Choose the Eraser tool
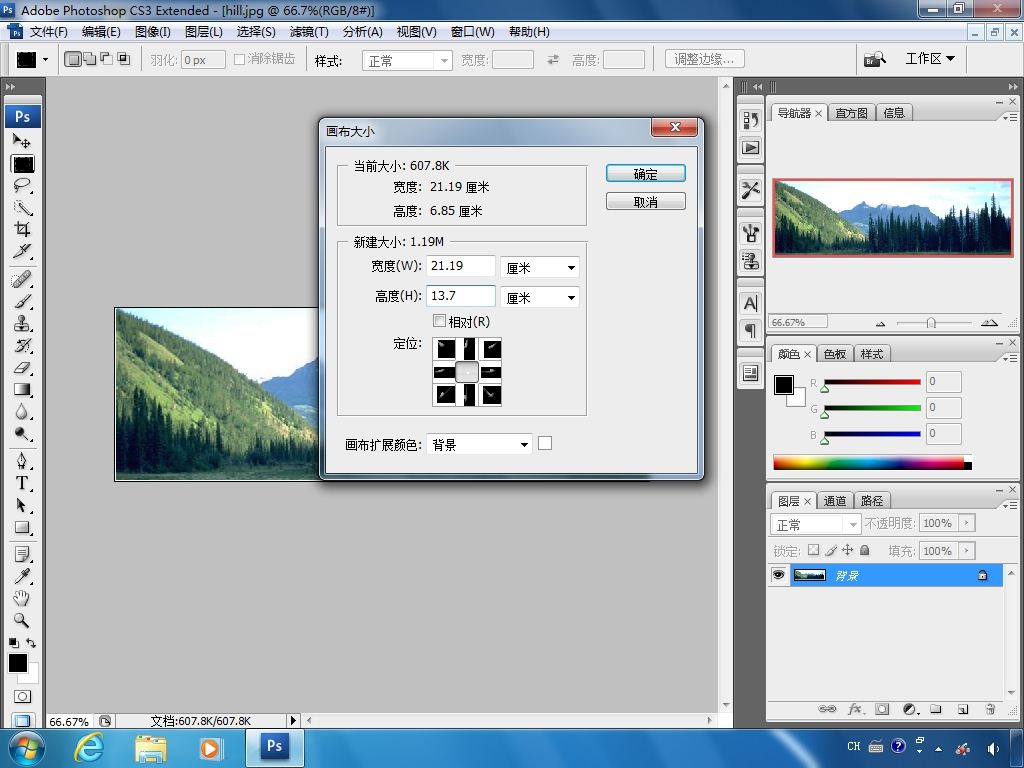1024x768 pixels. [22, 368]
